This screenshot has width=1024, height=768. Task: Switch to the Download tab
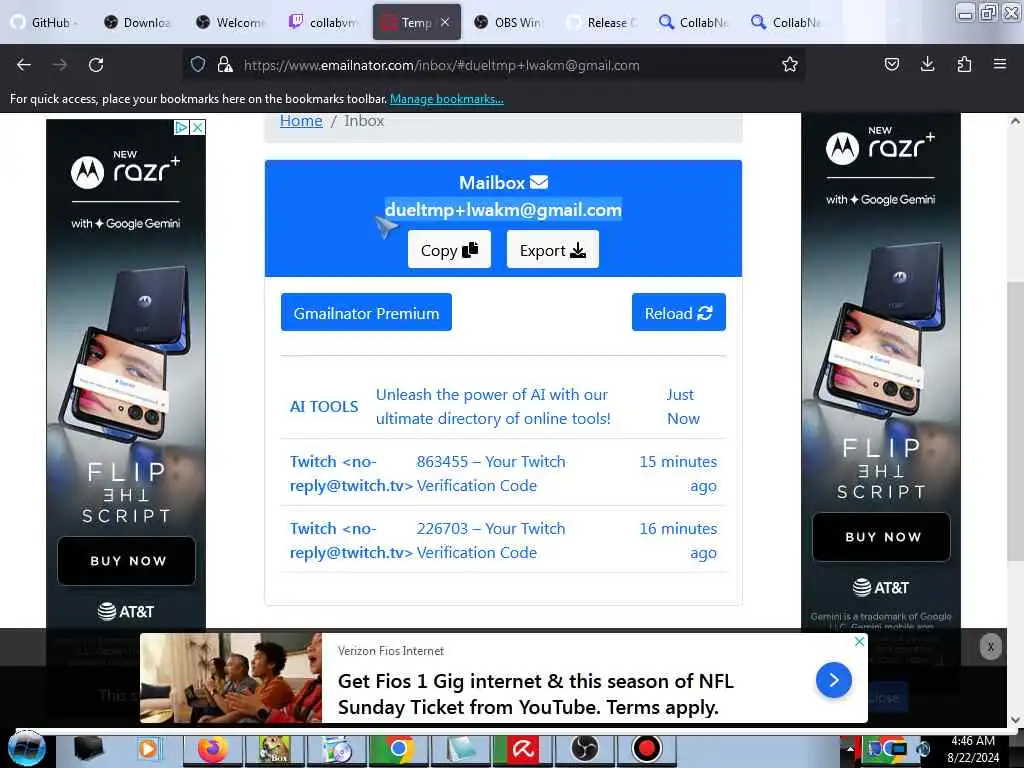[138, 22]
